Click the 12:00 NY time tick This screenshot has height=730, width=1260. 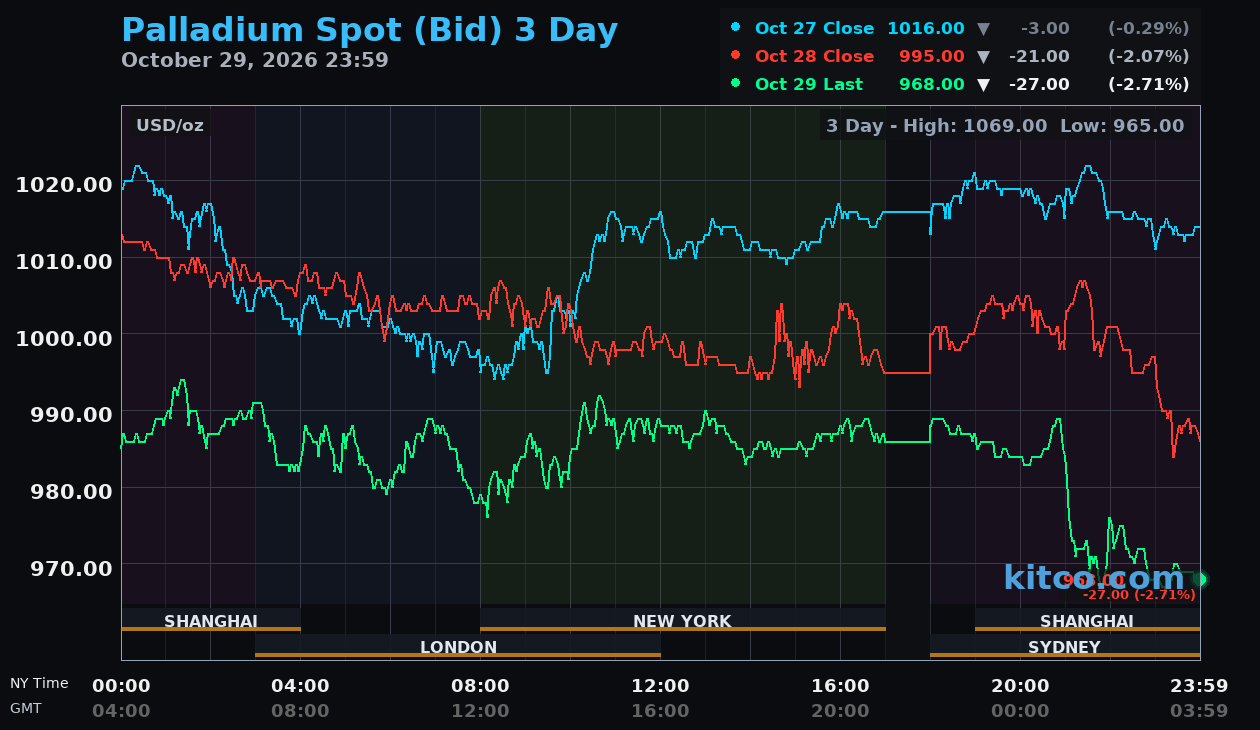click(x=660, y=686)
